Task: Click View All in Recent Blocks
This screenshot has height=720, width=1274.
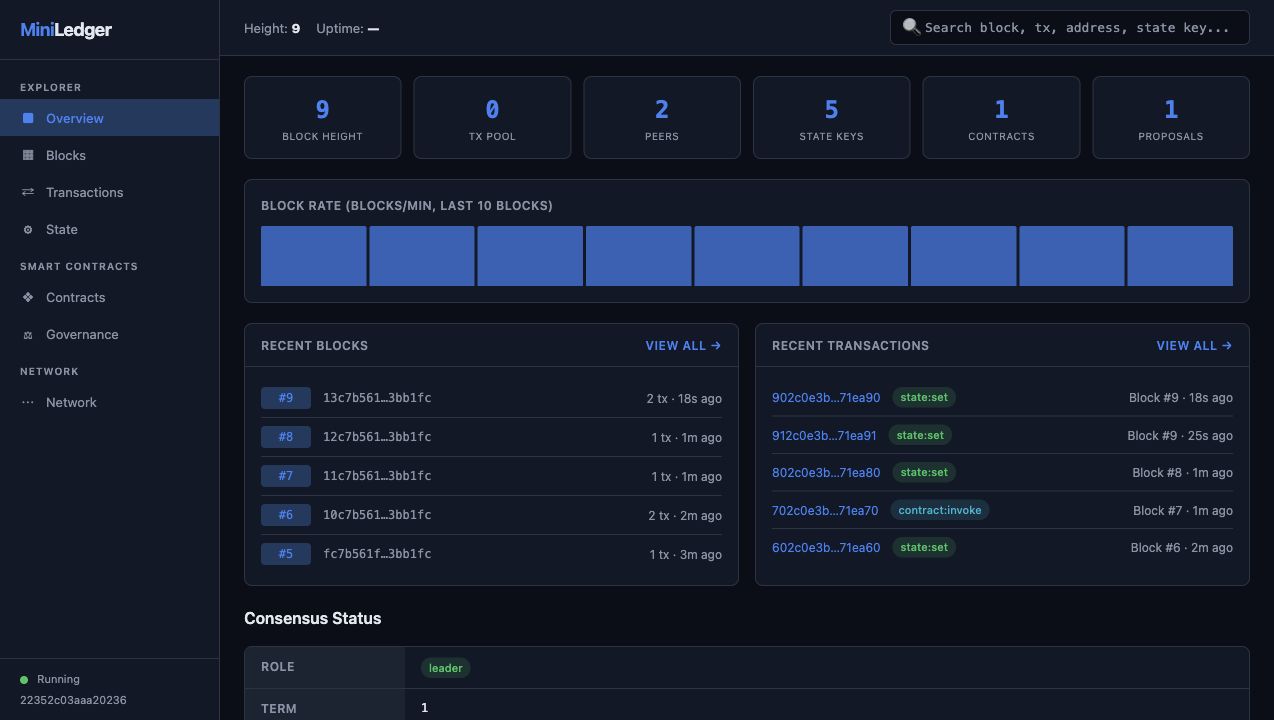Action: (x=683, y=345)
